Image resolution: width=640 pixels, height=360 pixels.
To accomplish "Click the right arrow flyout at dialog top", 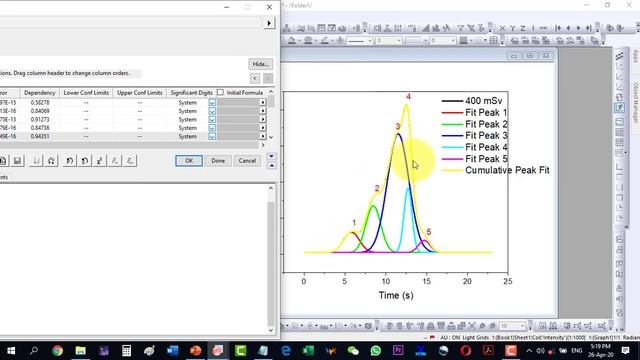I will [x=269, y=23].
